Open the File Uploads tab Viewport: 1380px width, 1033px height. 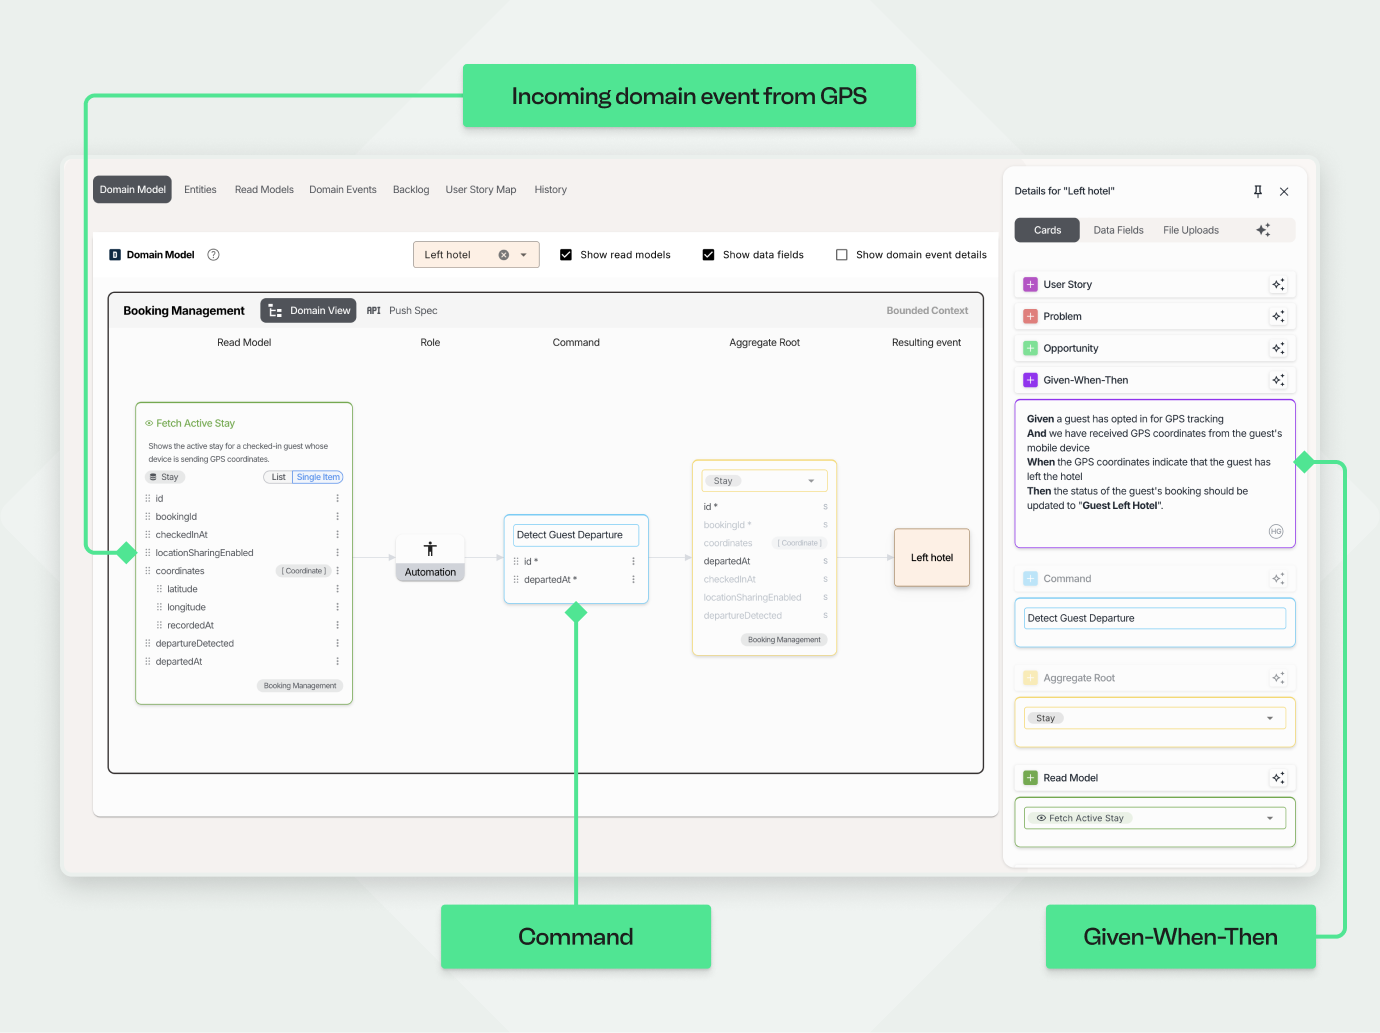(1191, 230)
